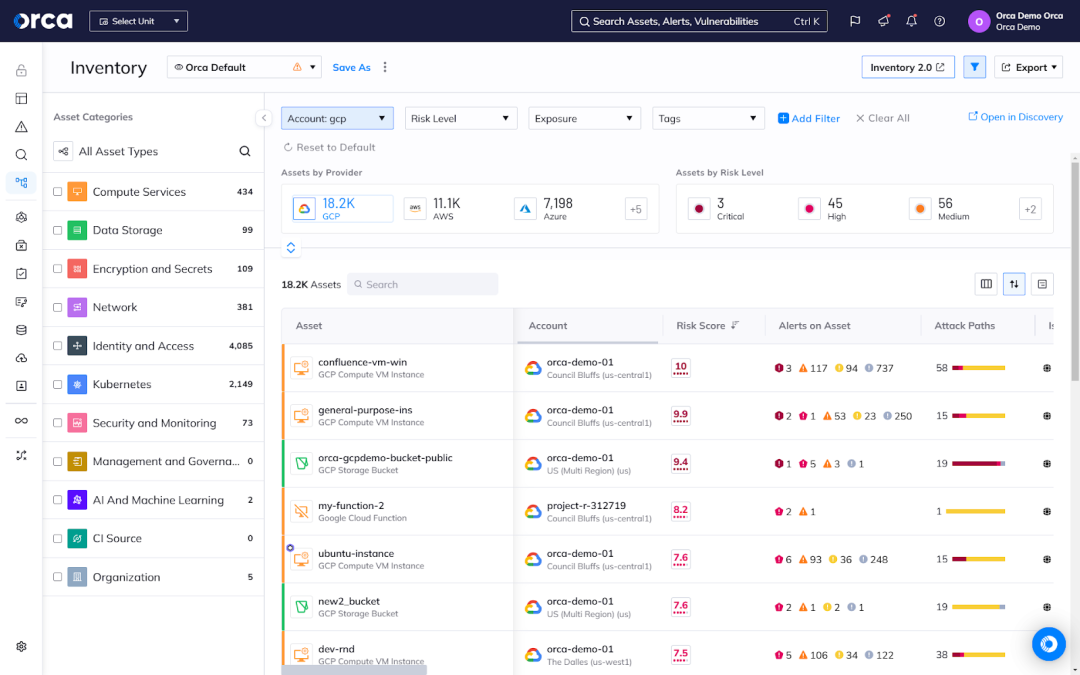Open the infinity icon in sidebar
This screenshot has height=675, width=1080.
click(21, 421)
